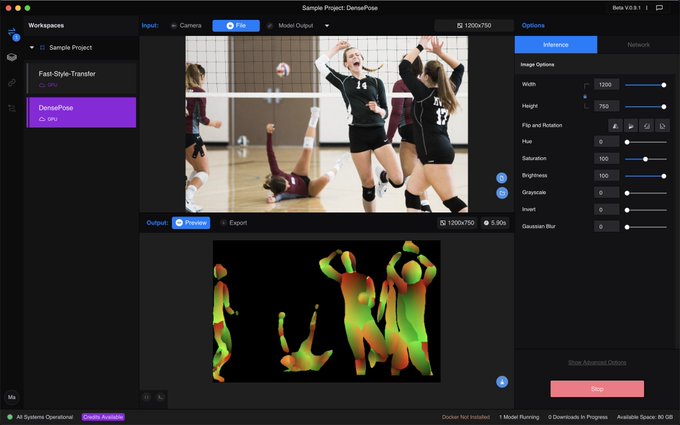Click the Brightness slider handle

coord(664,176)
